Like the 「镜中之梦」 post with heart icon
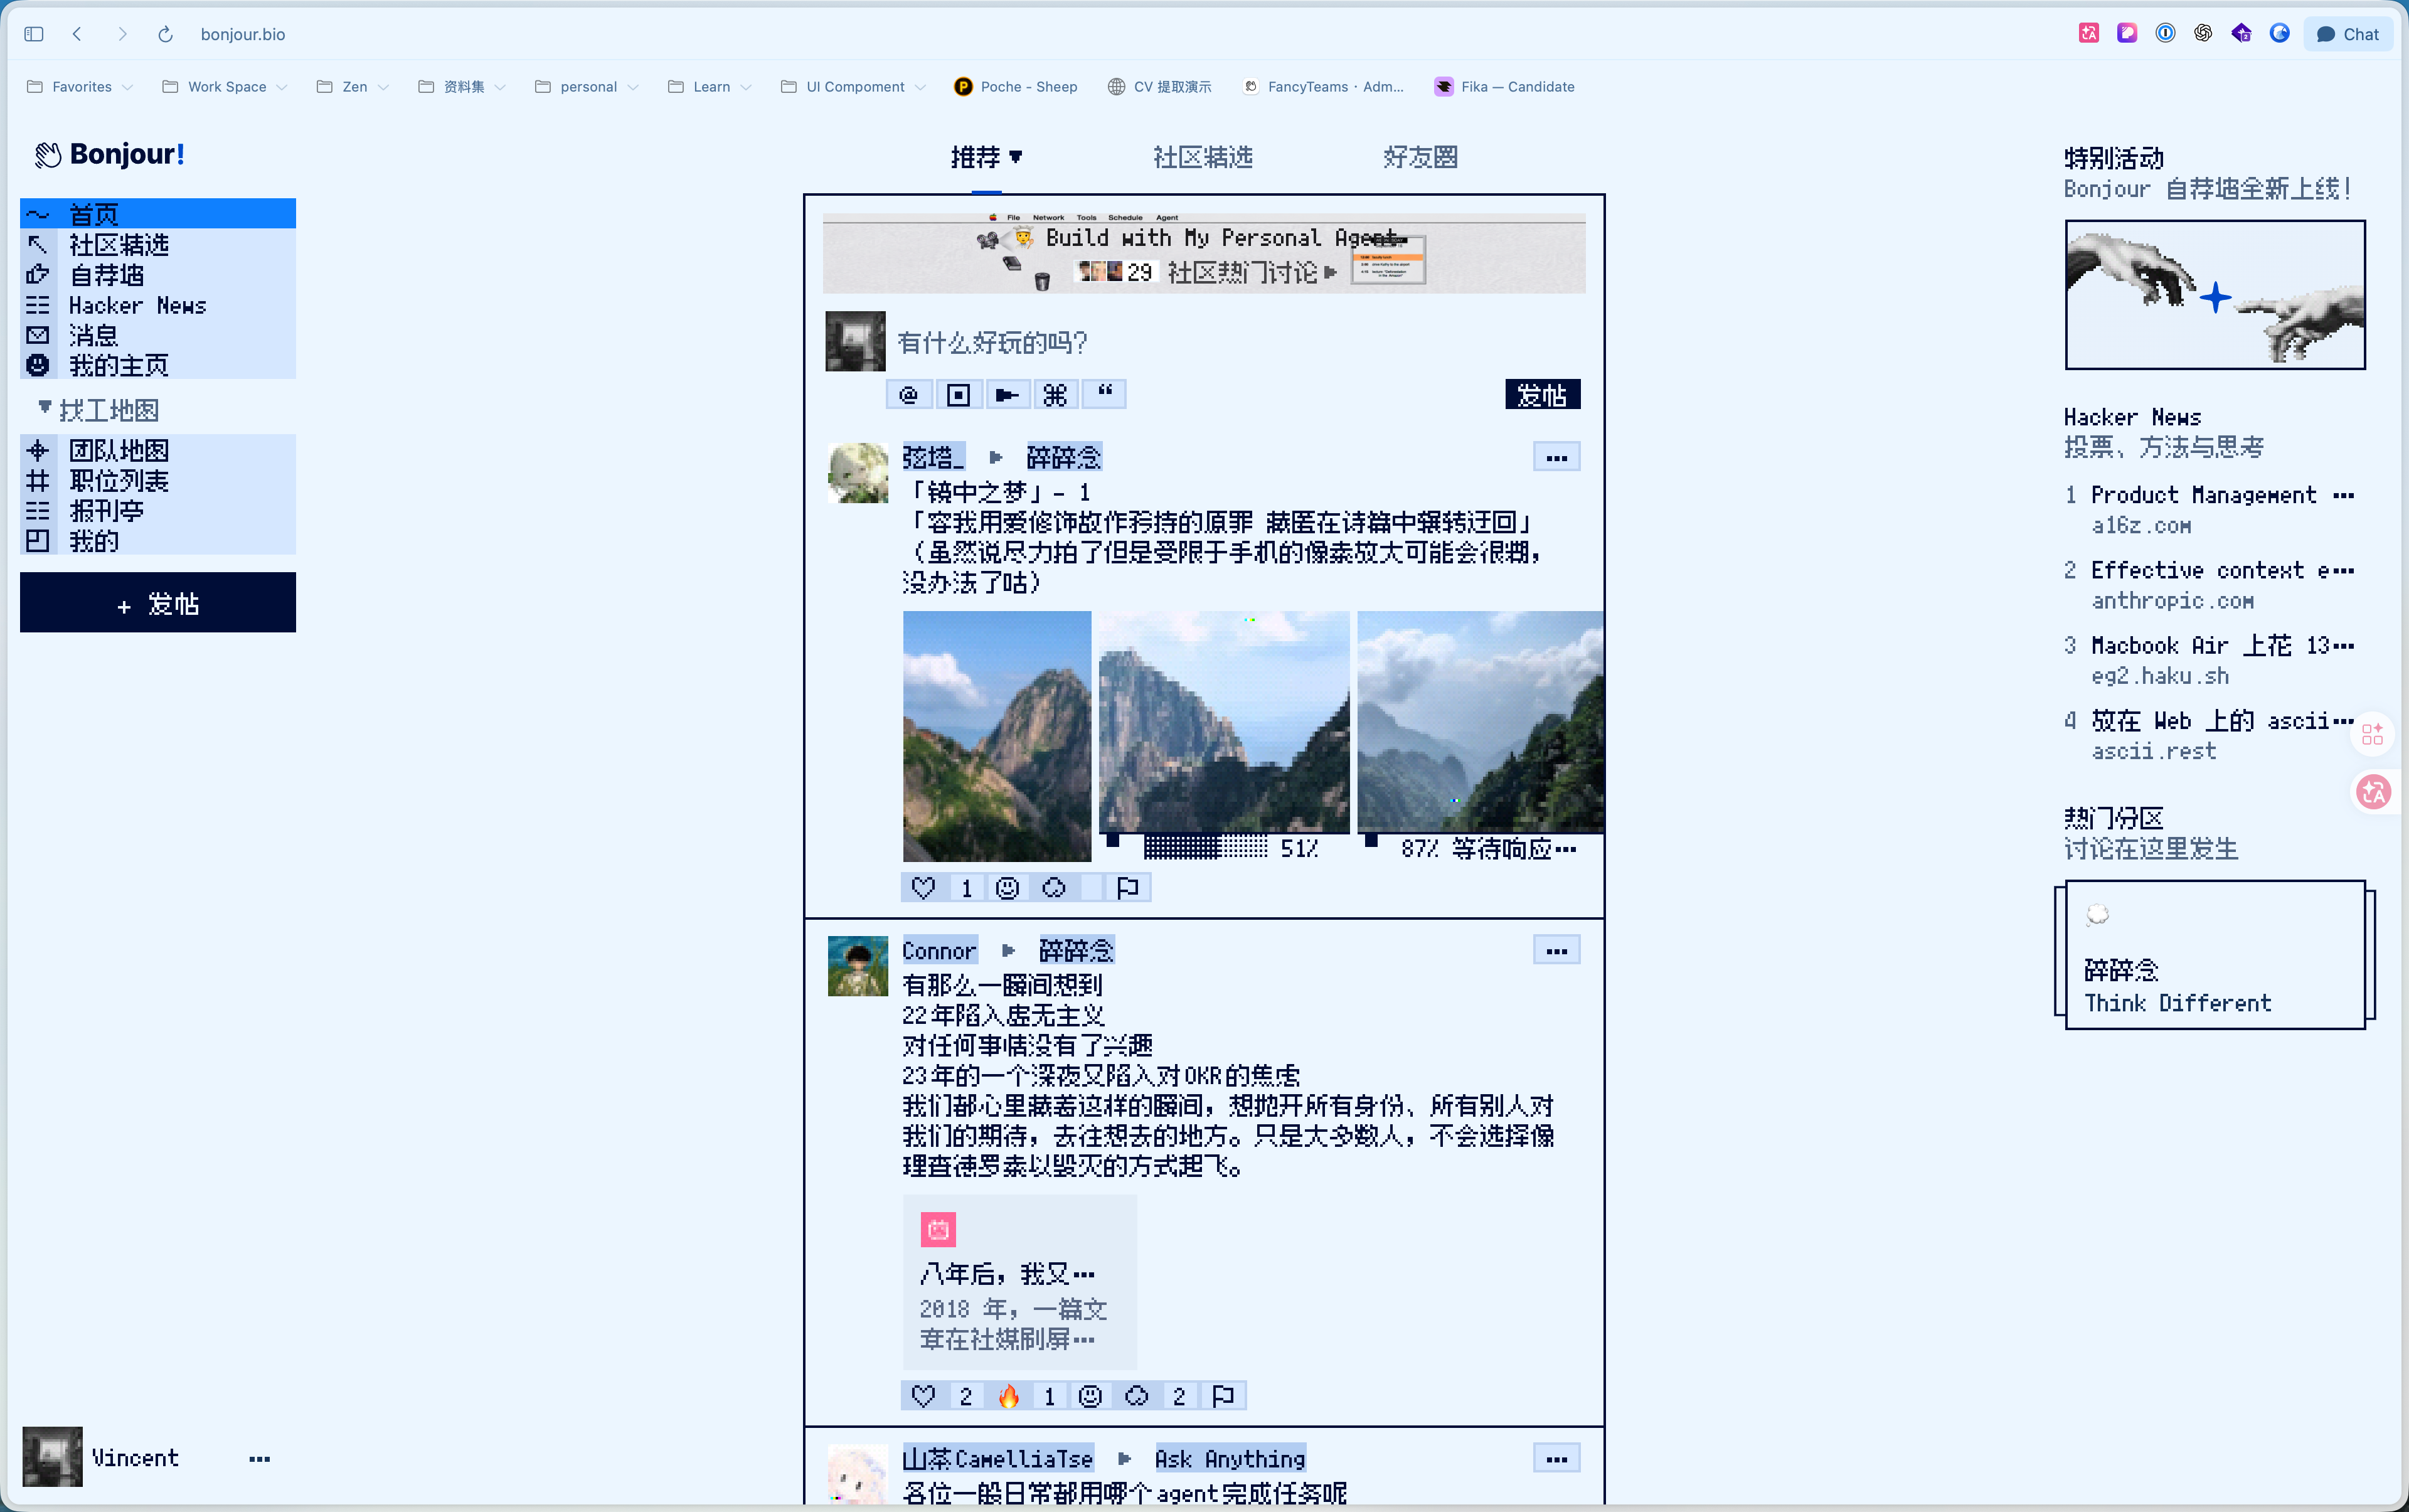 (x=923, y=888)
